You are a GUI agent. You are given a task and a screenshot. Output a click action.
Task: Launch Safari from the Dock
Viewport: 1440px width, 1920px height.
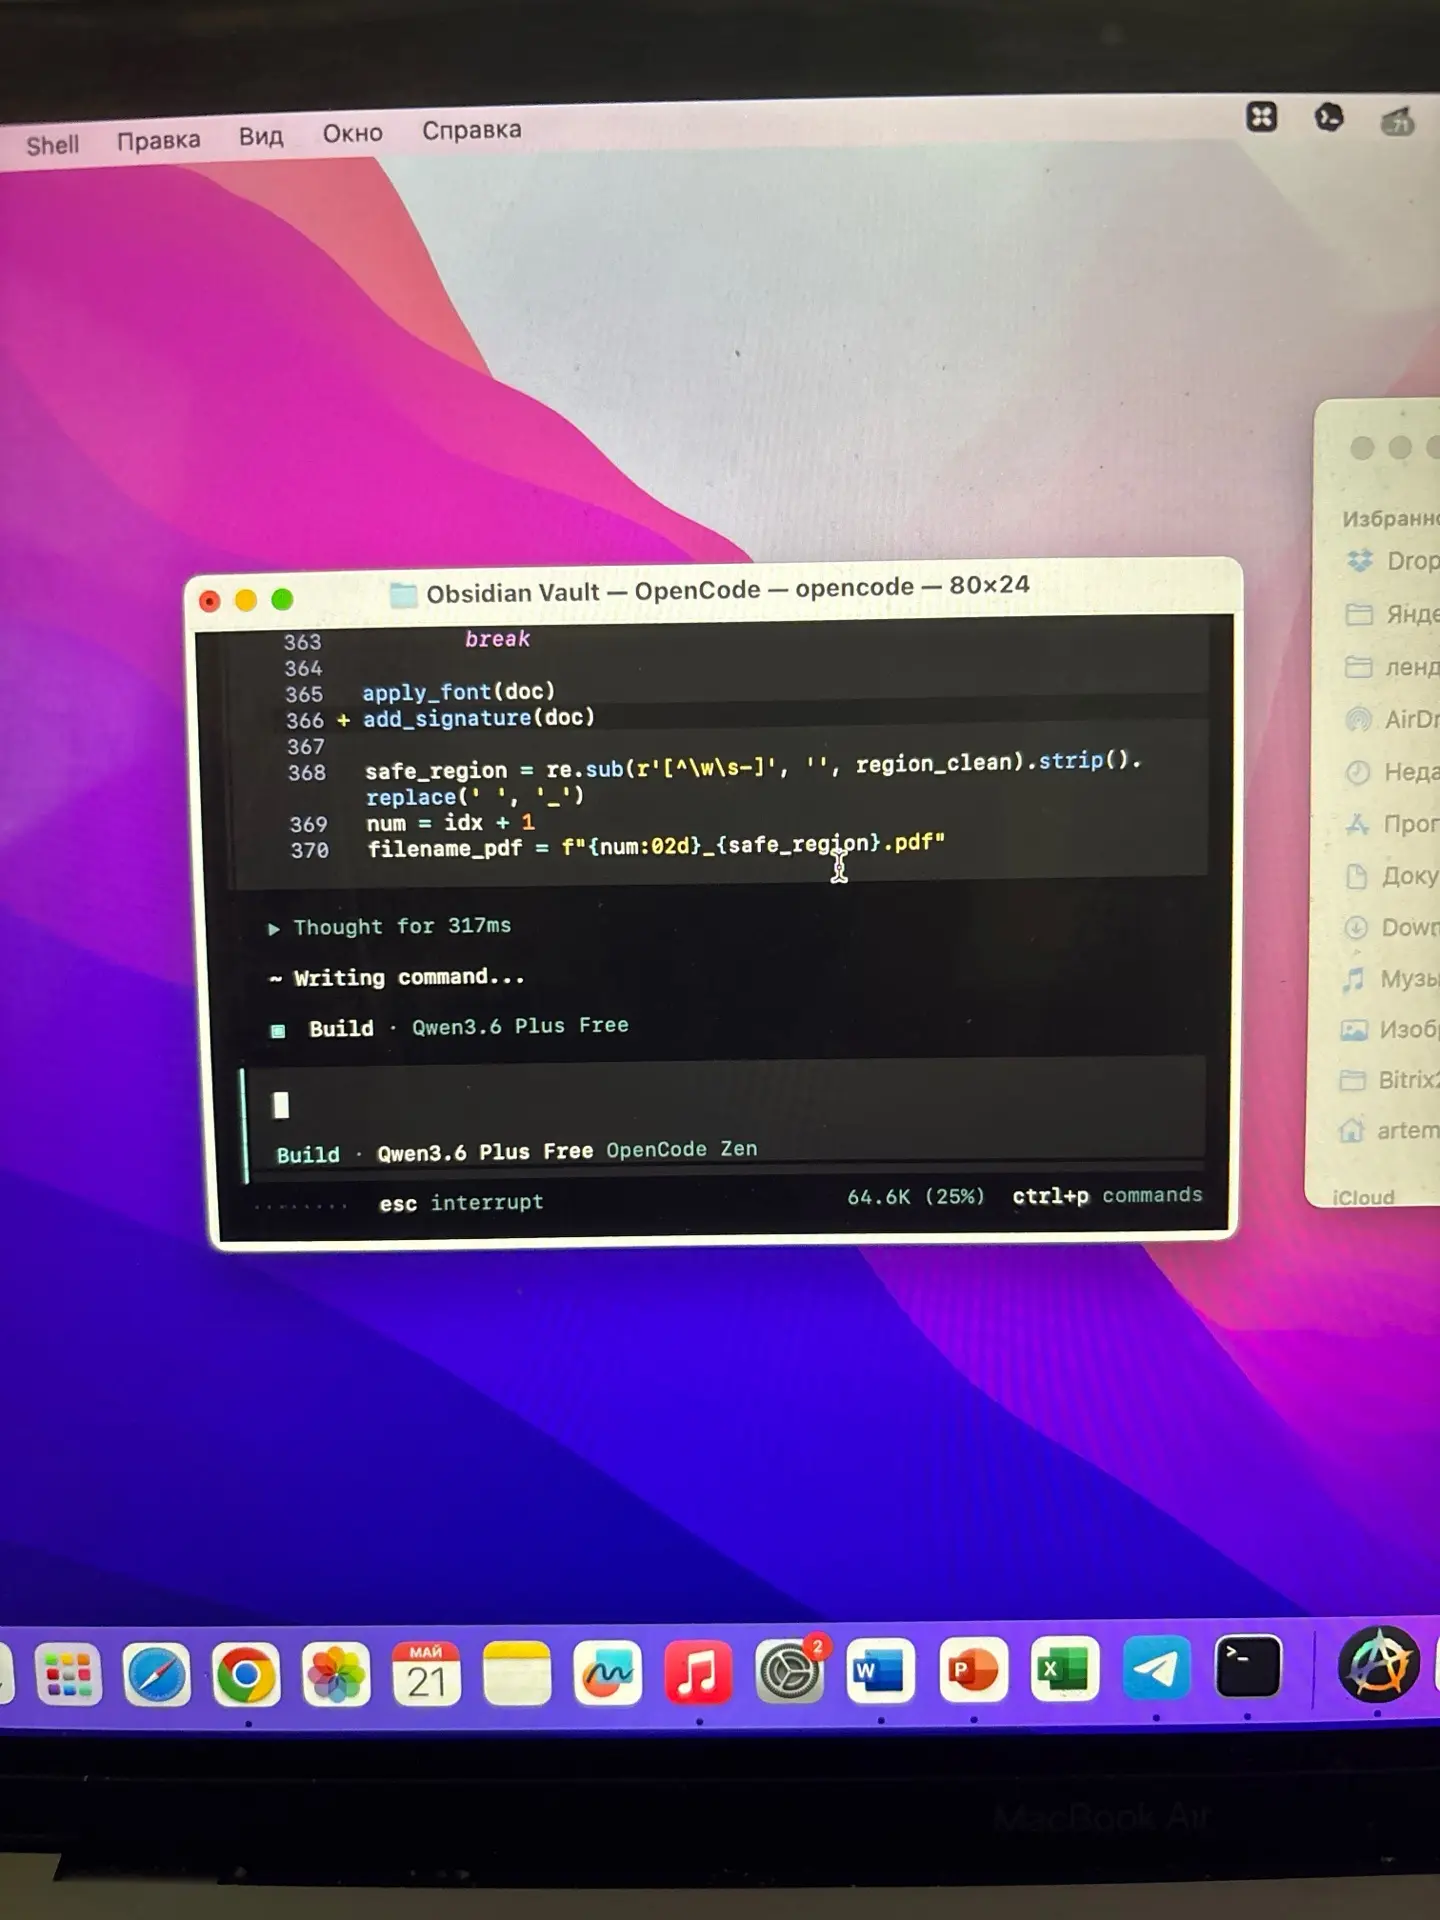point(157,1675)
